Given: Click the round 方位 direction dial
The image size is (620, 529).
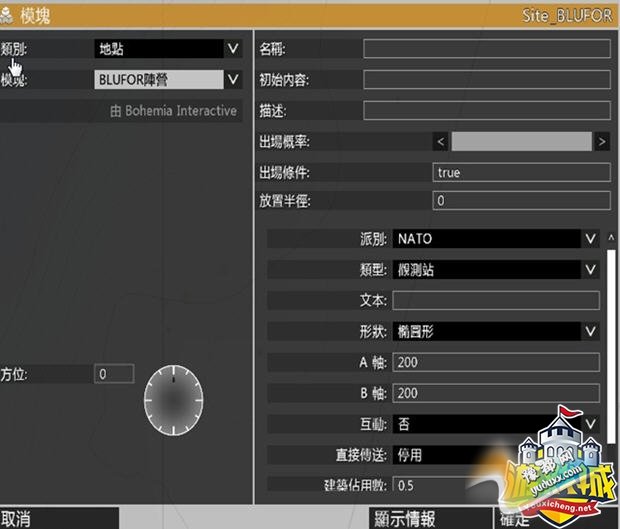Looking at the screenshot, I should [173, 399].
